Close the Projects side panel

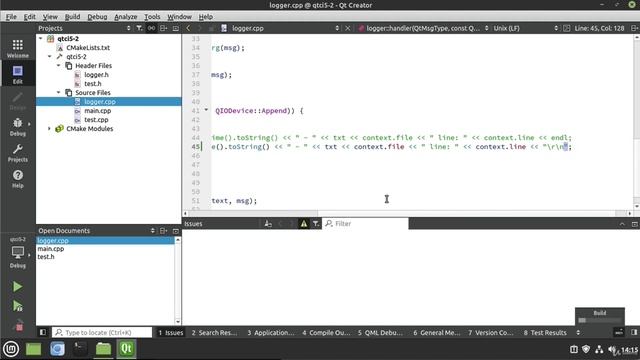point(176,28)
